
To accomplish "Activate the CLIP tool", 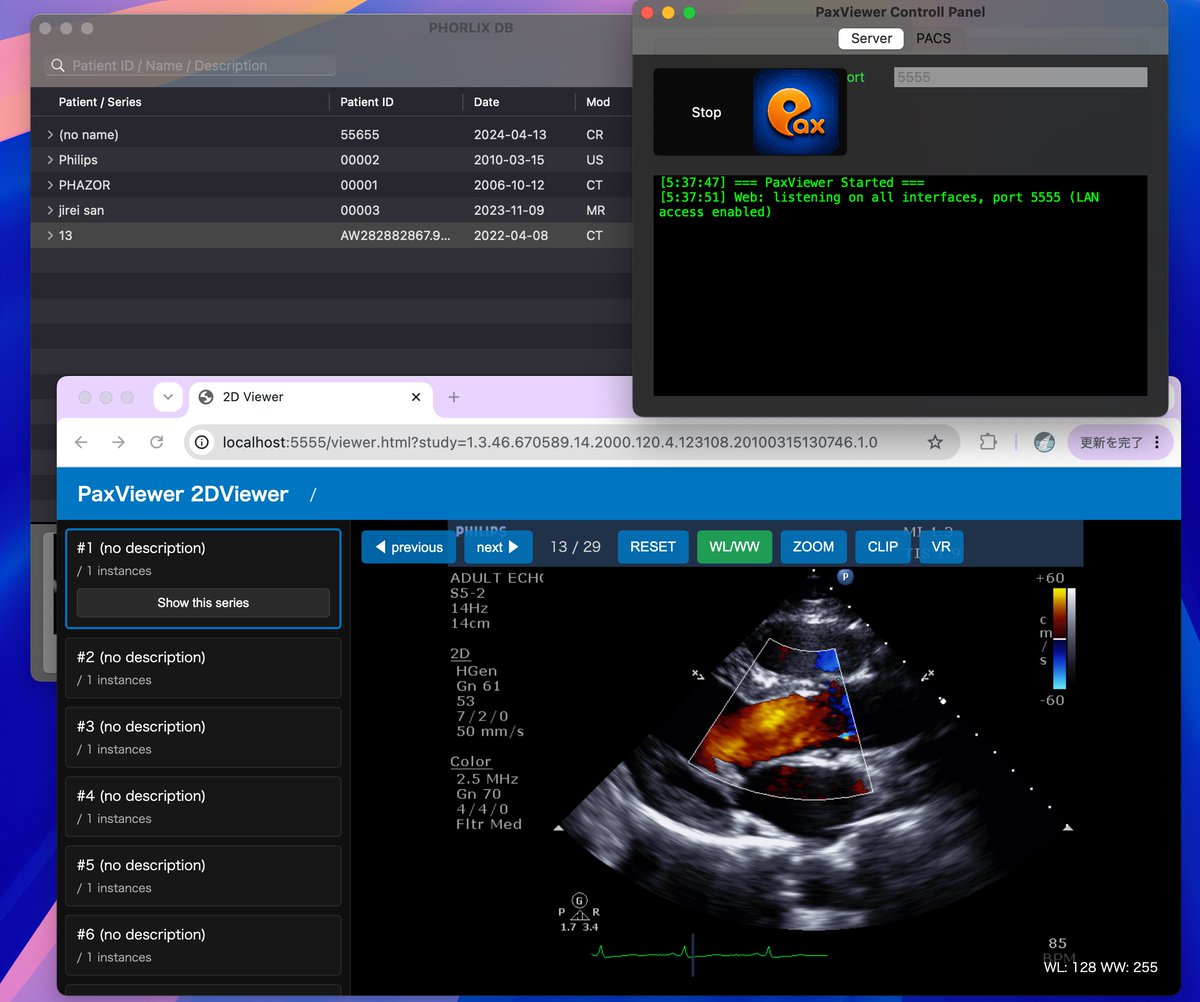I will 882,547.
